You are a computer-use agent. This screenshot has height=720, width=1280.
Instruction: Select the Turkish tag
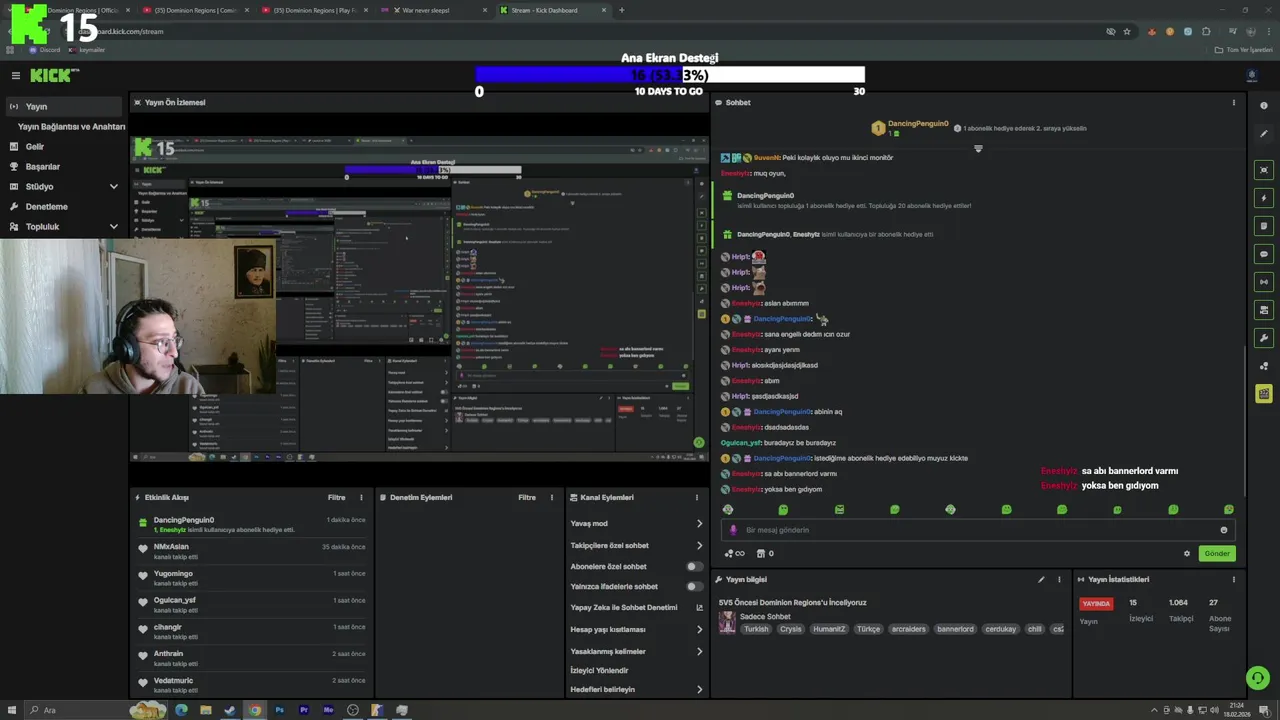756,629
